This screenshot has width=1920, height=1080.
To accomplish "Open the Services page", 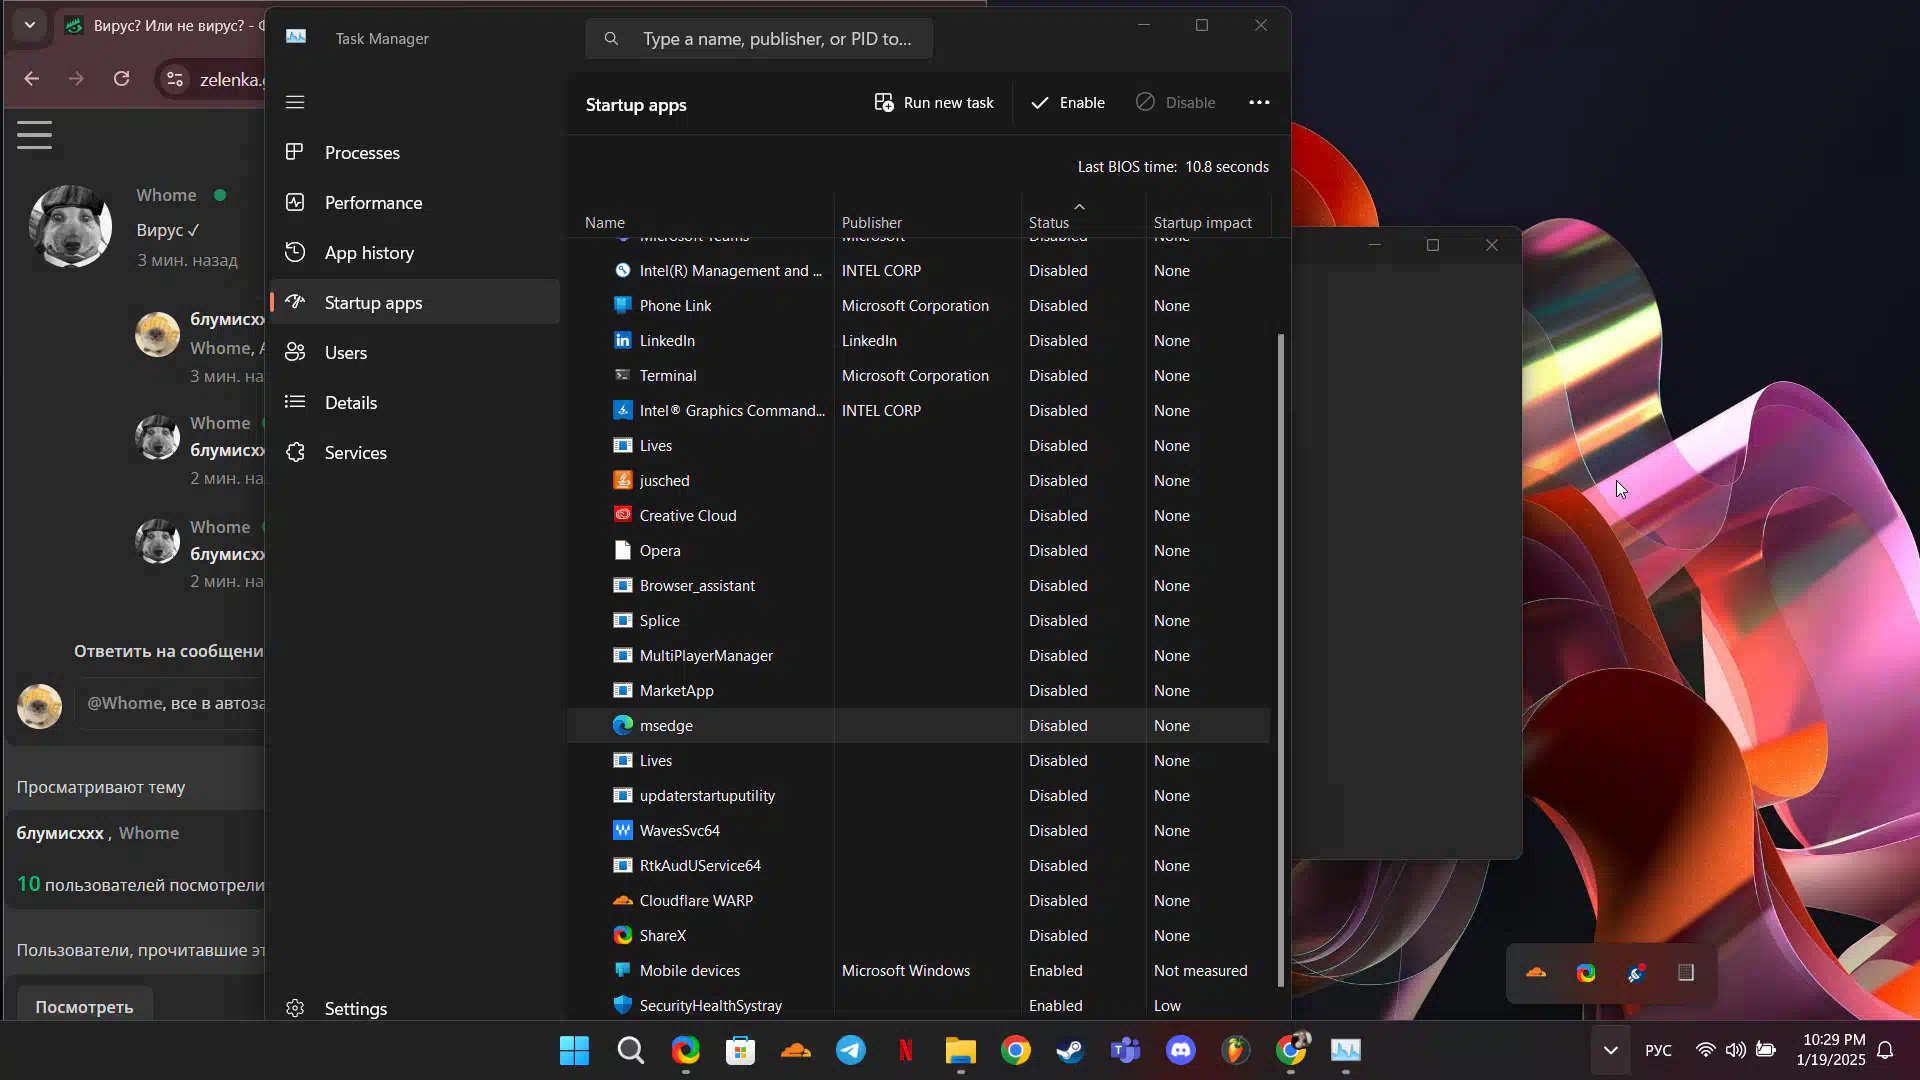I will [x=415, y=453].
